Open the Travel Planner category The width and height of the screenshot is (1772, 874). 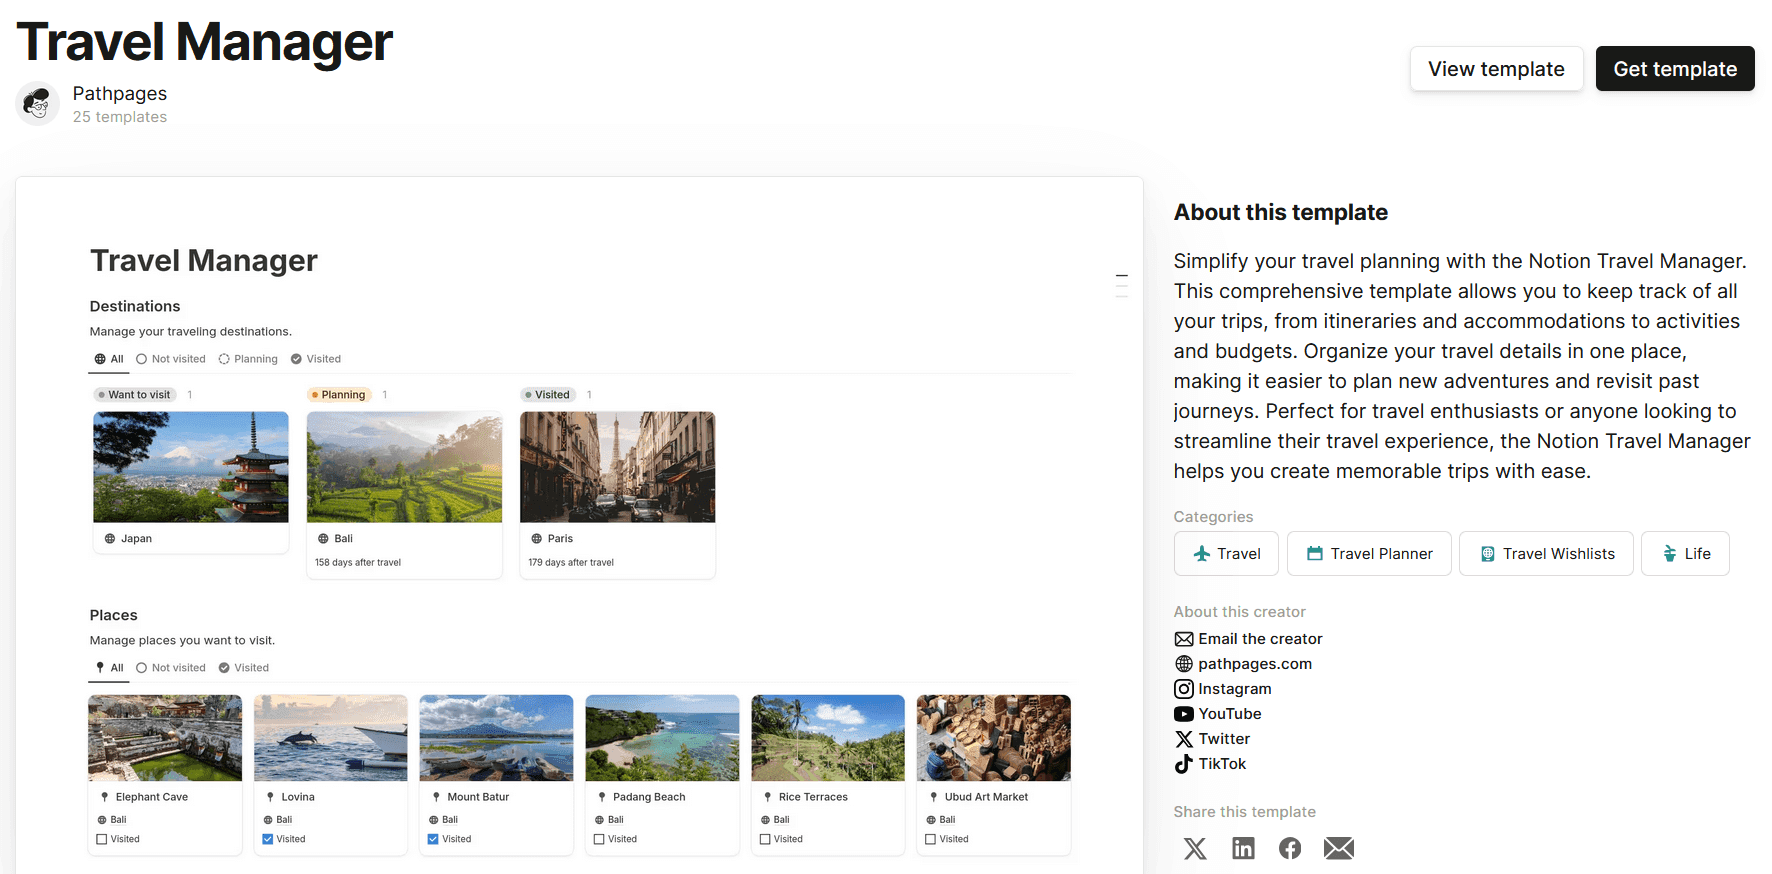tap(1369, 554)
